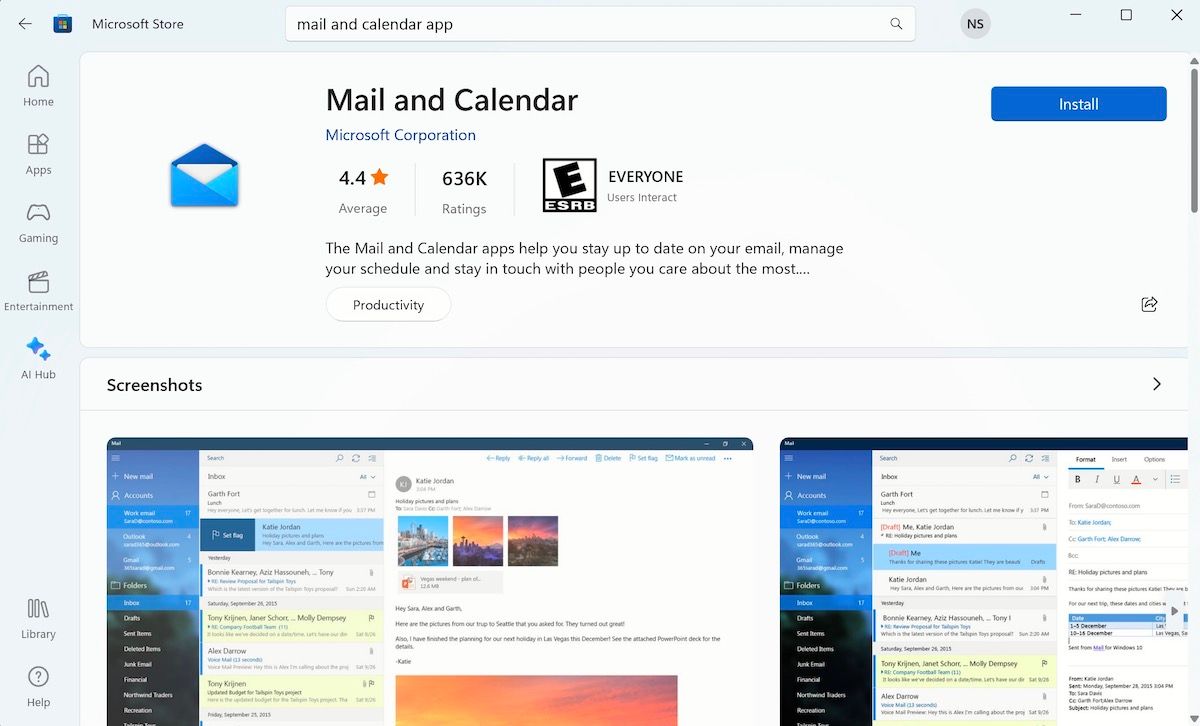This screenshot has height=726, width=1200.
Task: Open the Gaming section
Action: pyautogui.click(x=37, y=222)
